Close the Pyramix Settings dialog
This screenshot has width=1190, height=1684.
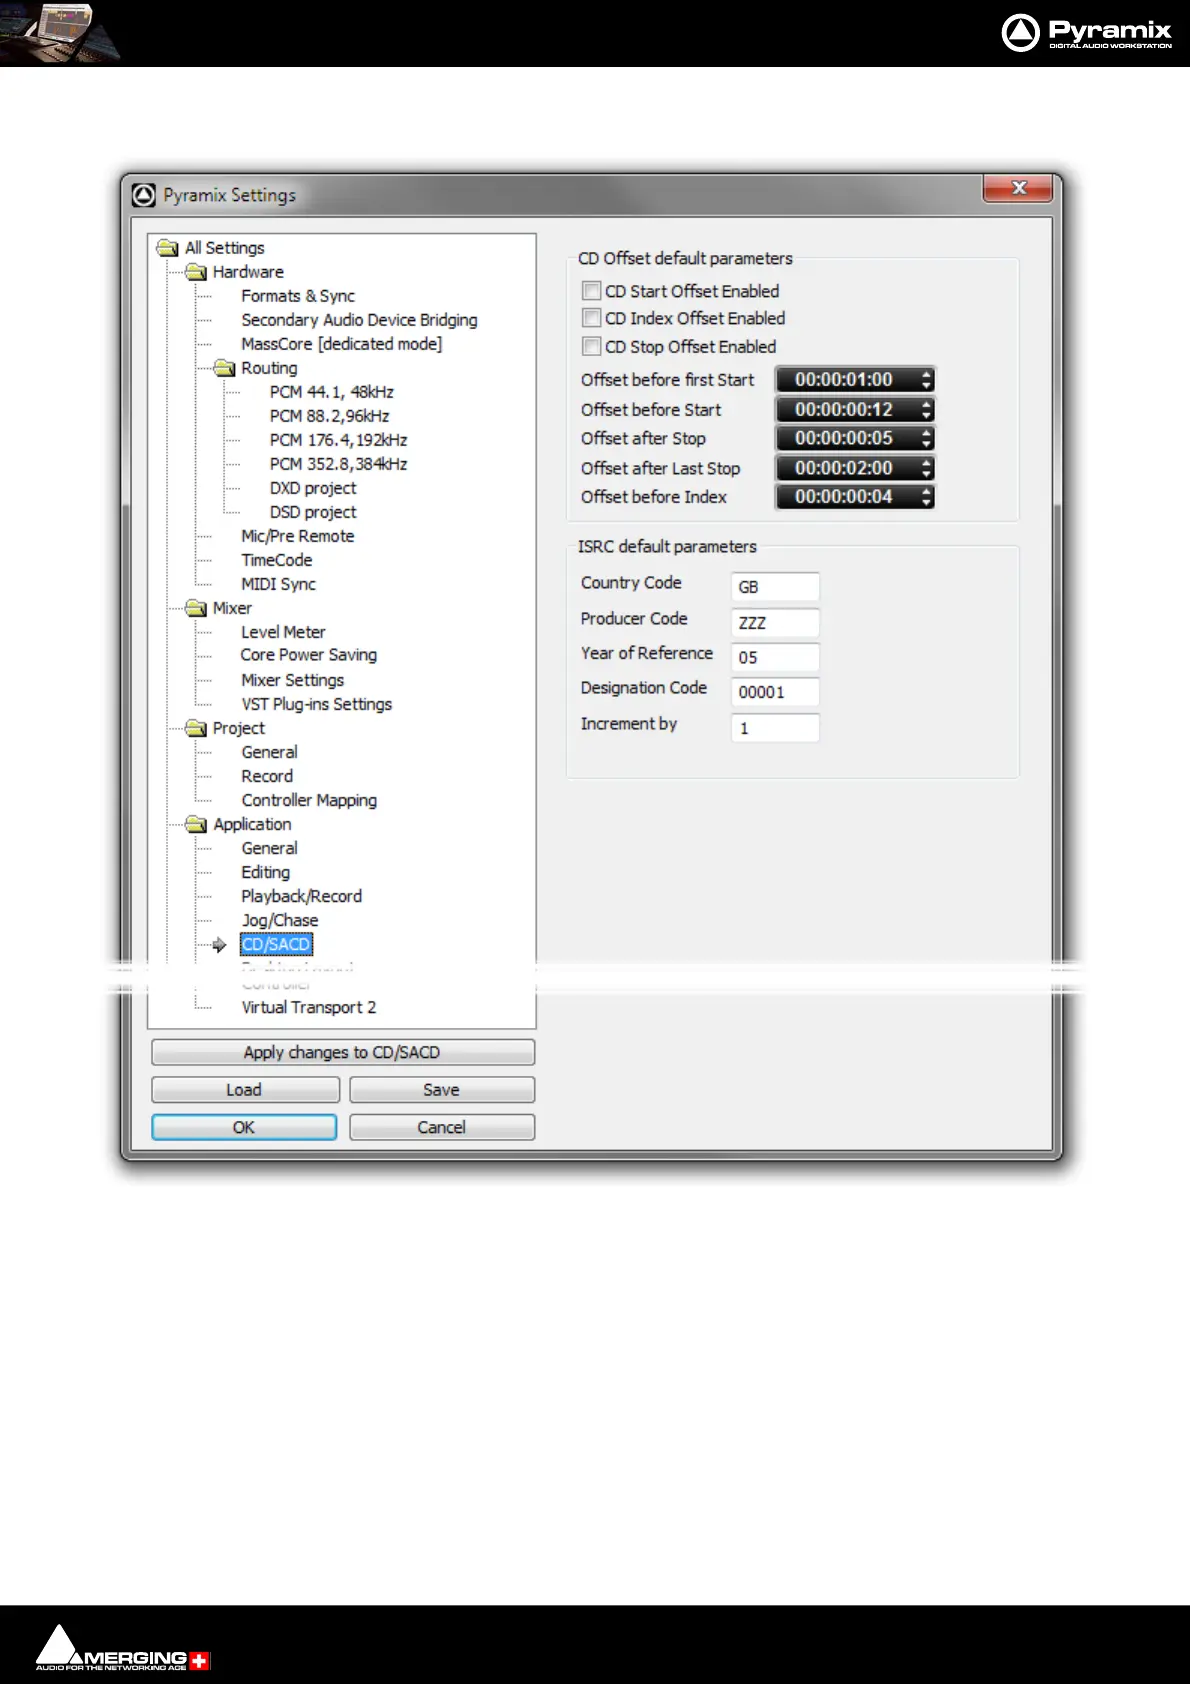1019,187
